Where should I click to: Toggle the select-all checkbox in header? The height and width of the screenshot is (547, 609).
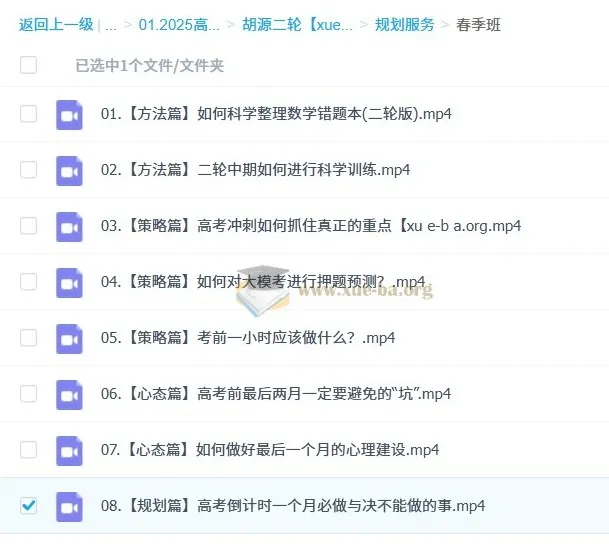[29, 66]
